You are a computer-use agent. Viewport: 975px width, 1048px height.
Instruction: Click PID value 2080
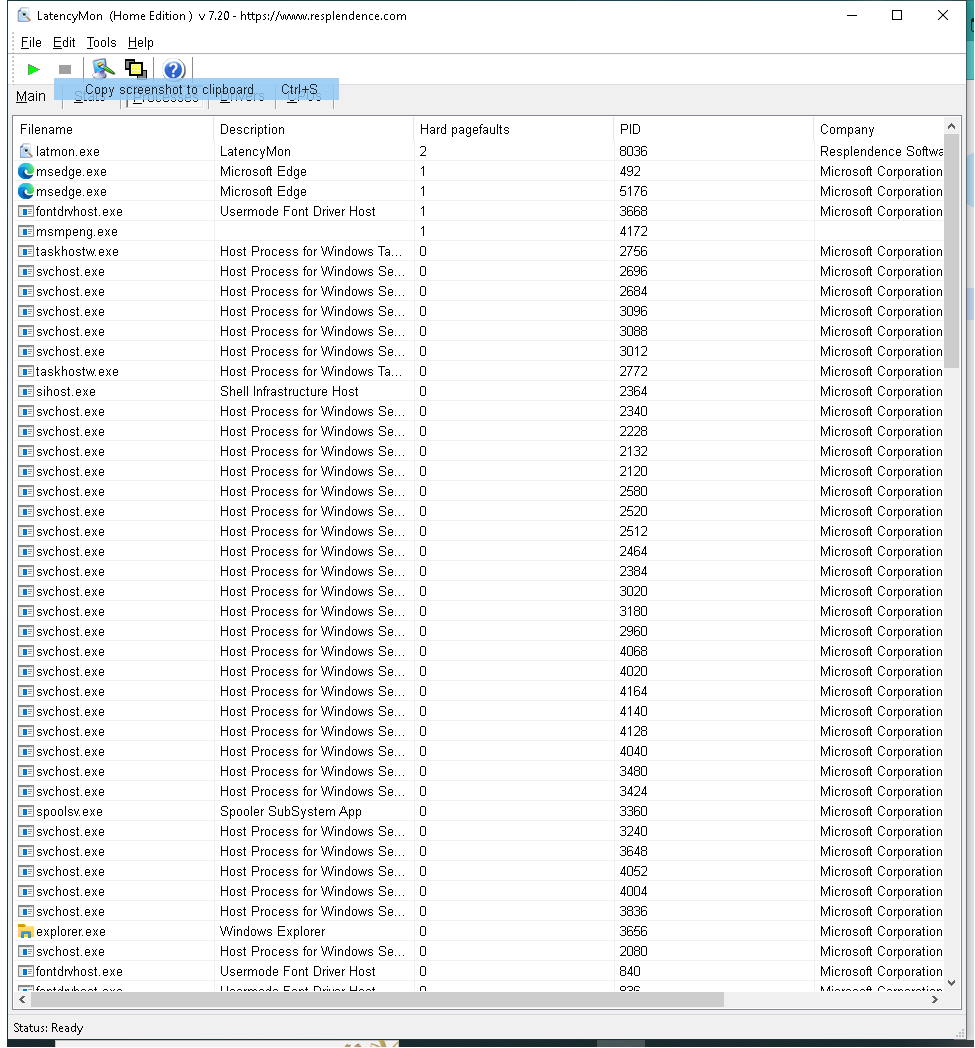pyautogui.click(x=633, y=951)
